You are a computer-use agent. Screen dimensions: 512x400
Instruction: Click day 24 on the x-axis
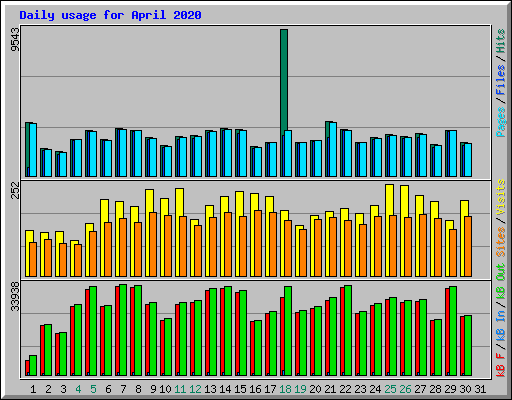tap(375, 389)
